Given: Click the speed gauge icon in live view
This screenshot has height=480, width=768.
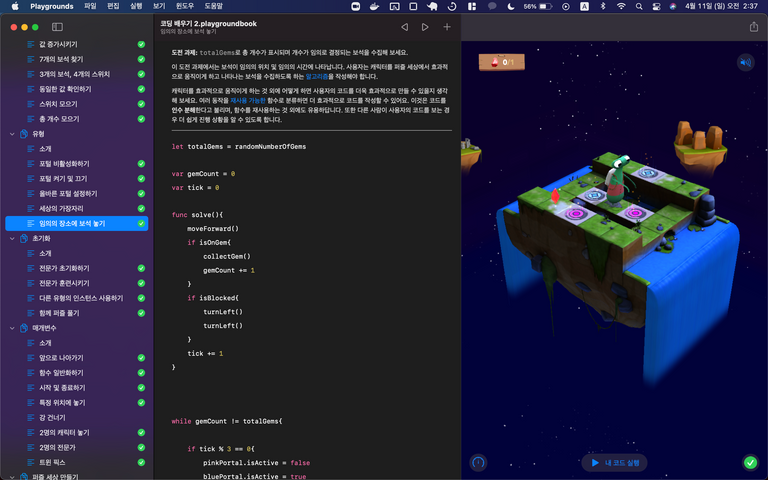Looking at the screenshot, I should 478,462.
